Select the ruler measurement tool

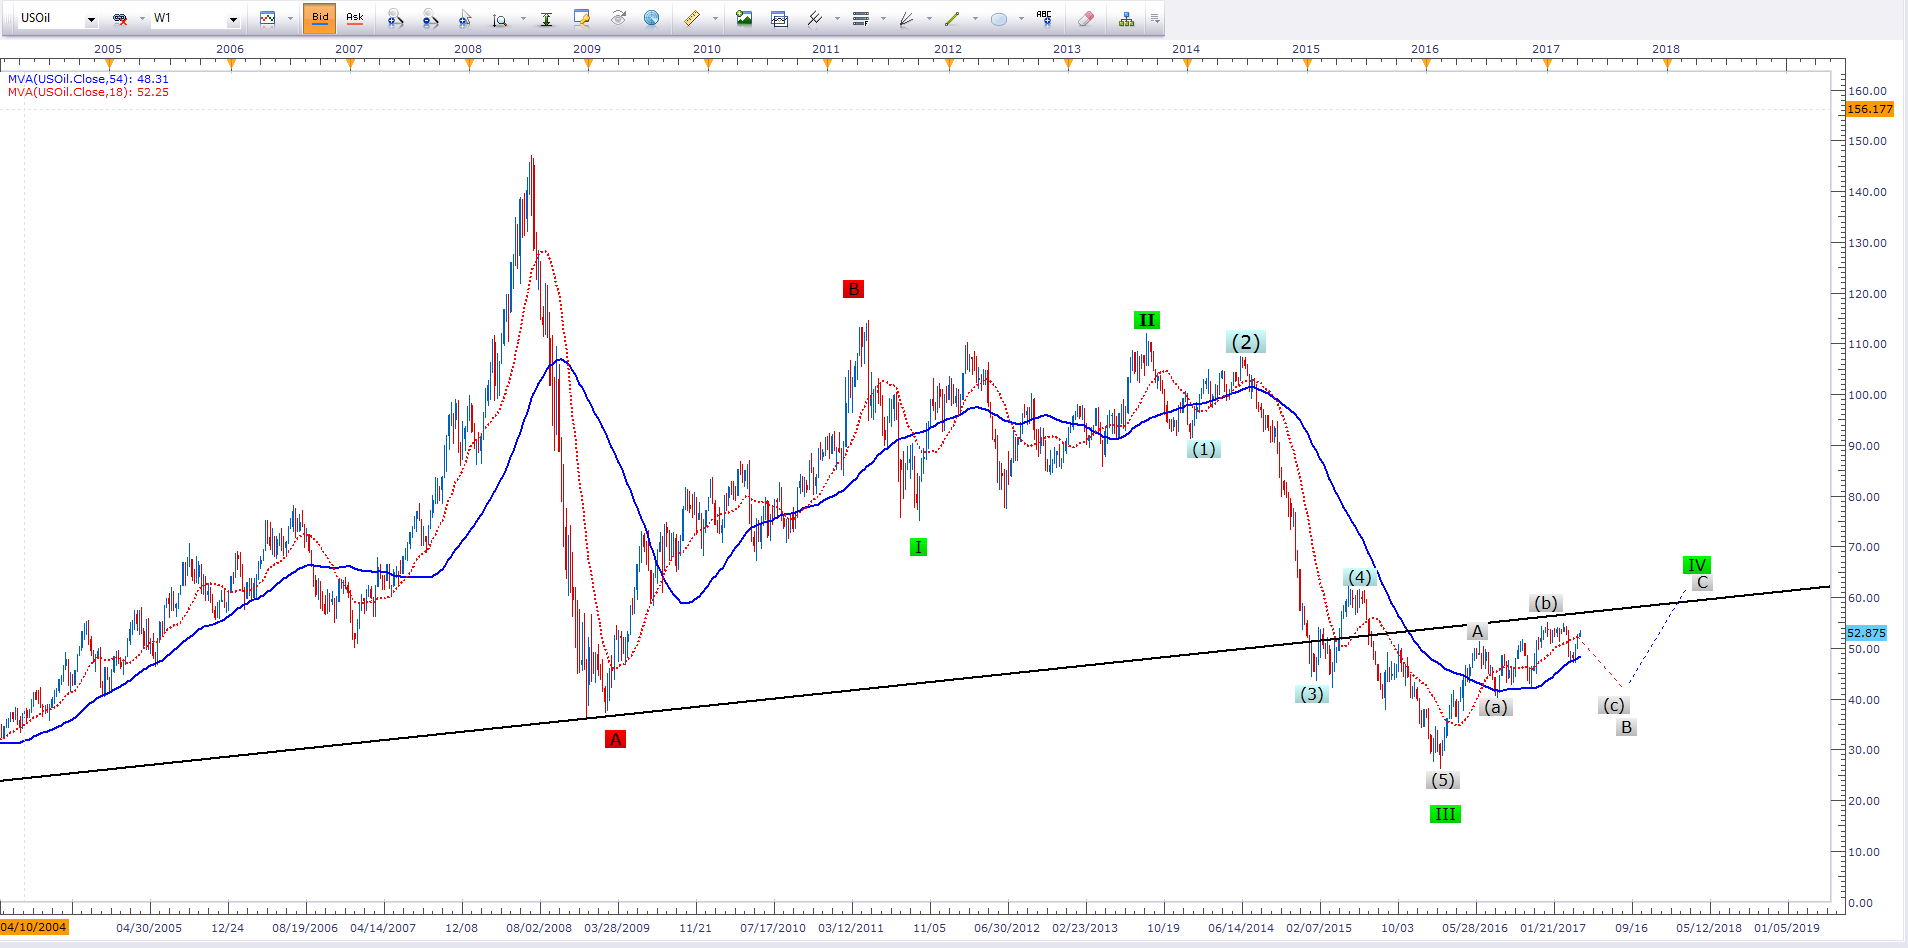[x=692, y=18]
